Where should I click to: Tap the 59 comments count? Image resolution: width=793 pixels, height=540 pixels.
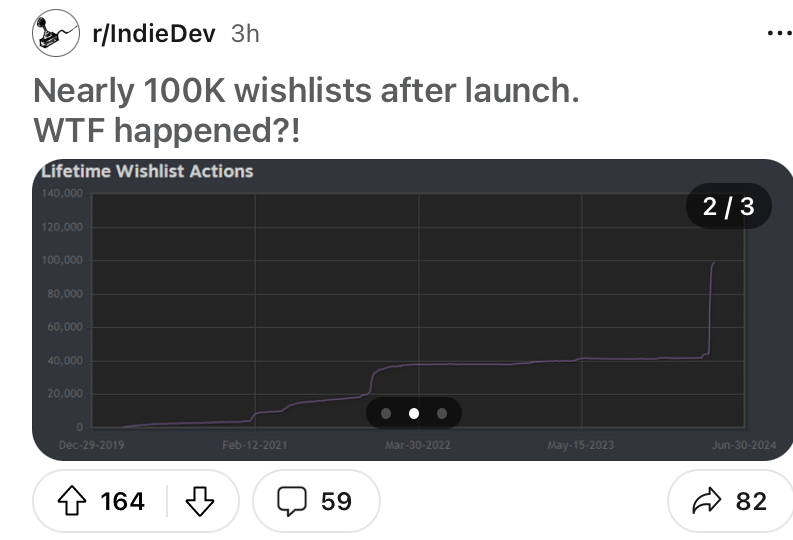pyautogui.click(x=337, y=501)
